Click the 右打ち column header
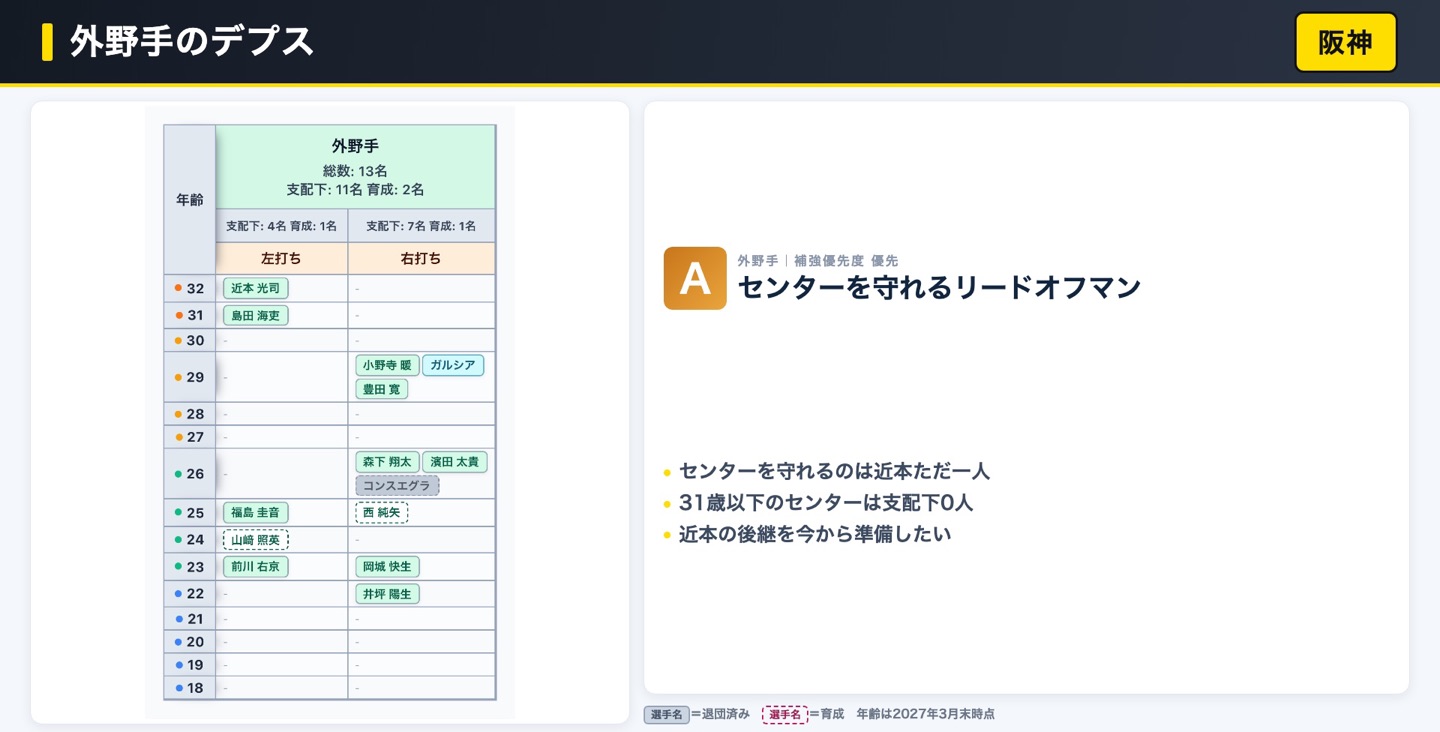The image size is (1440, 732). (x=421, y=258)
